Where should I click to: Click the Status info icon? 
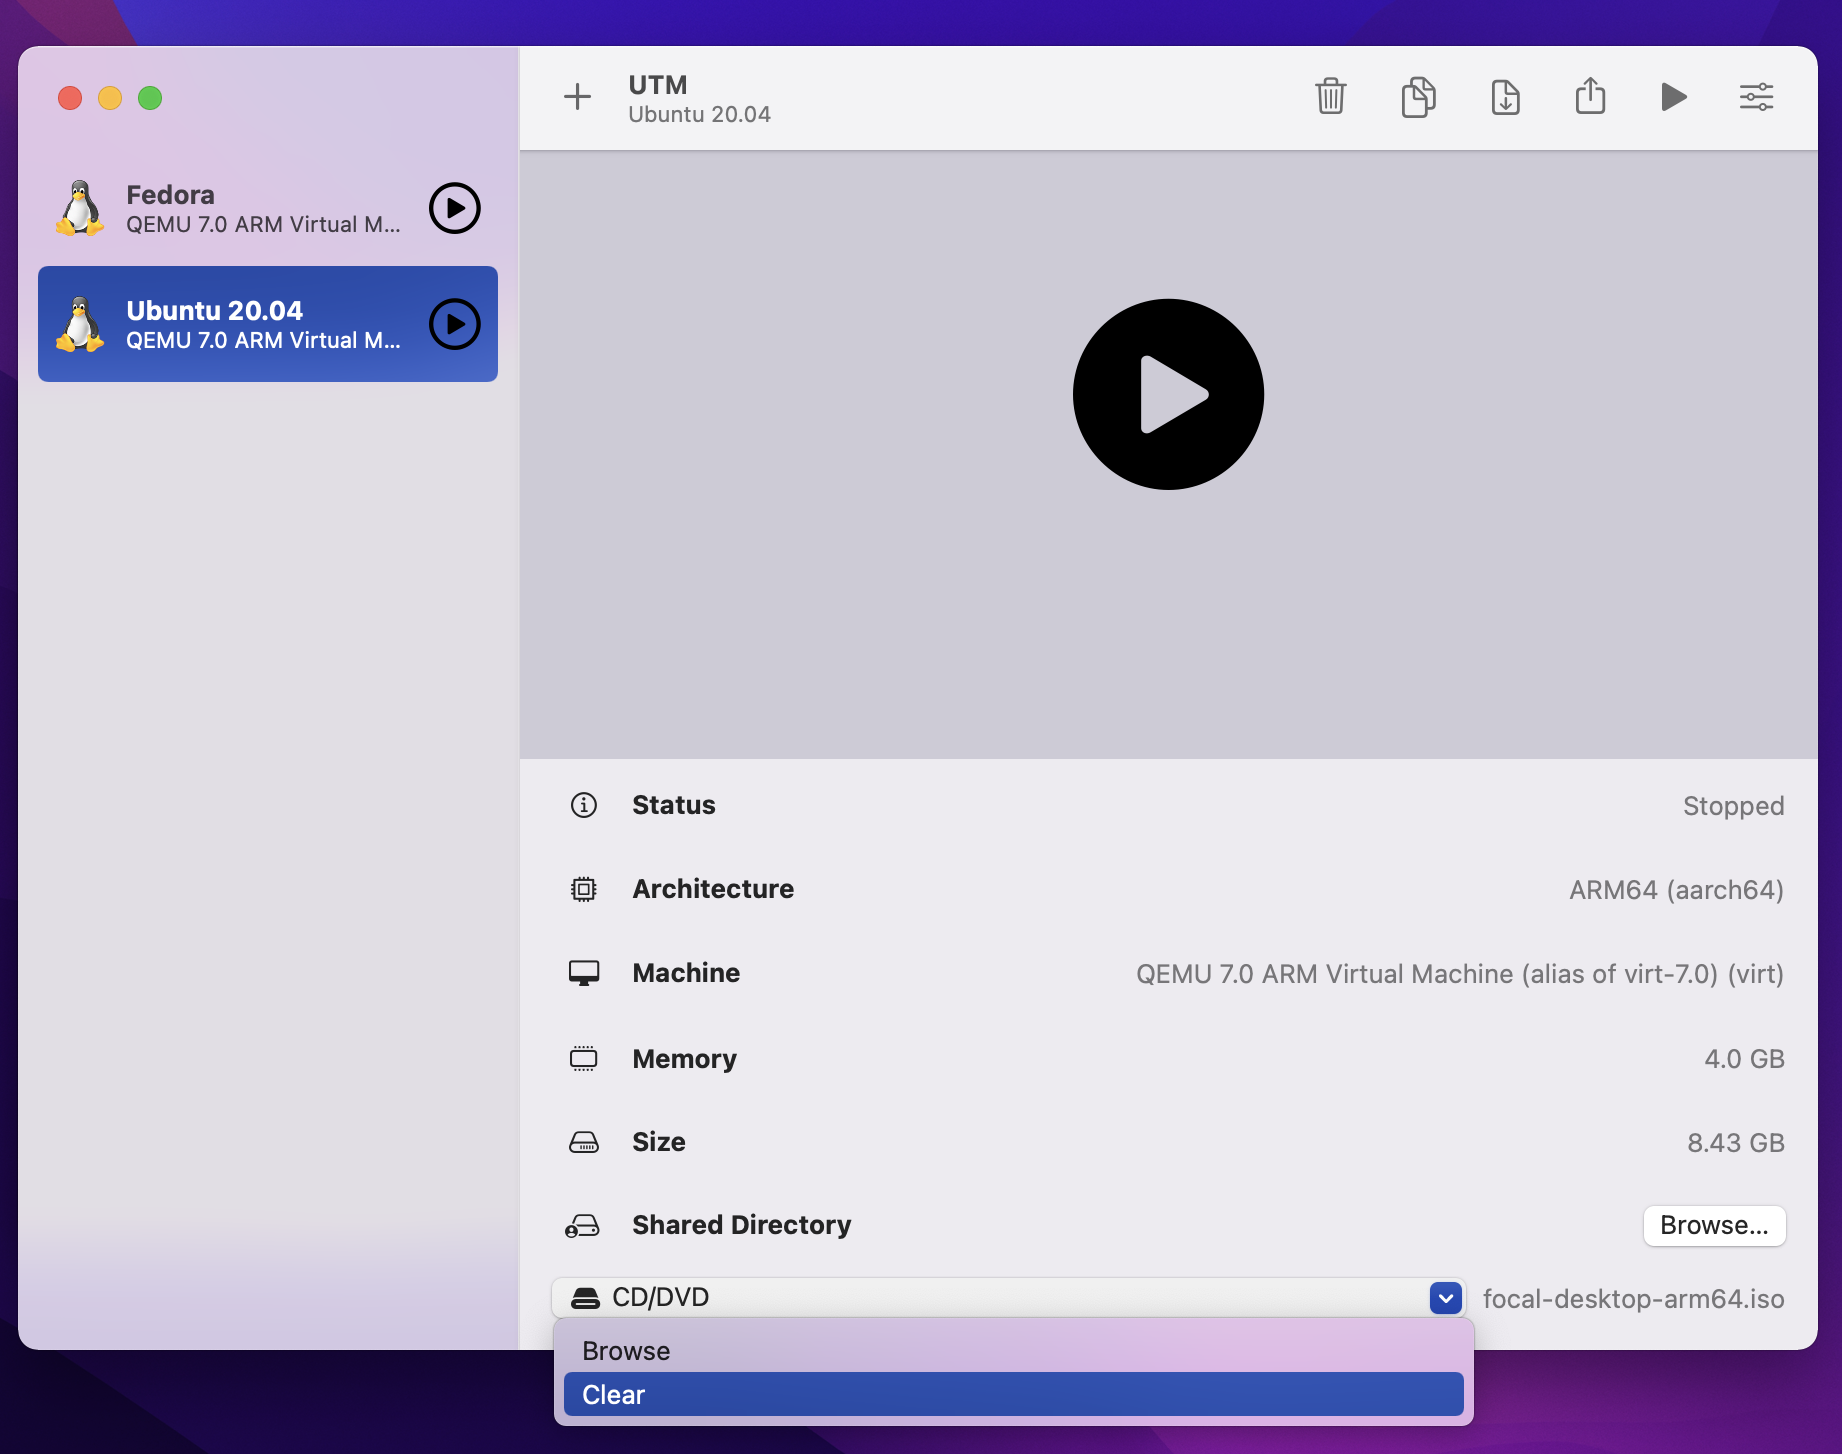point(584,805)
